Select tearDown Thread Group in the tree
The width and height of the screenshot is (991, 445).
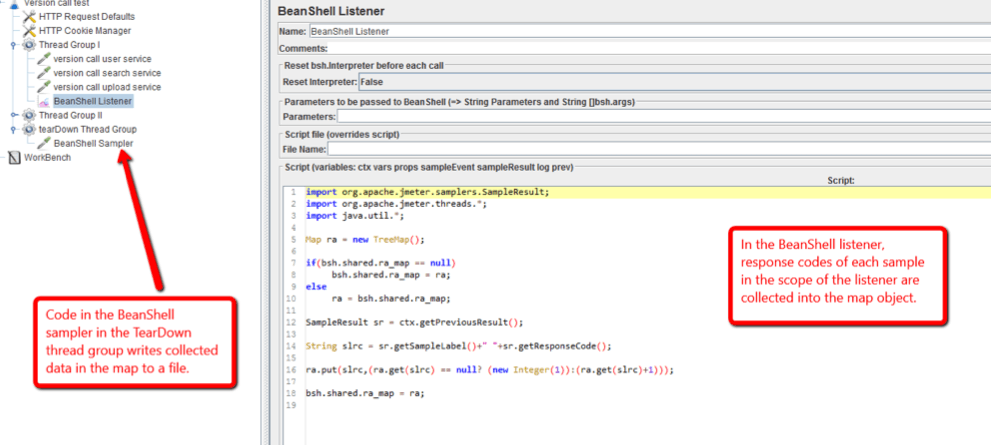point(87,130)
